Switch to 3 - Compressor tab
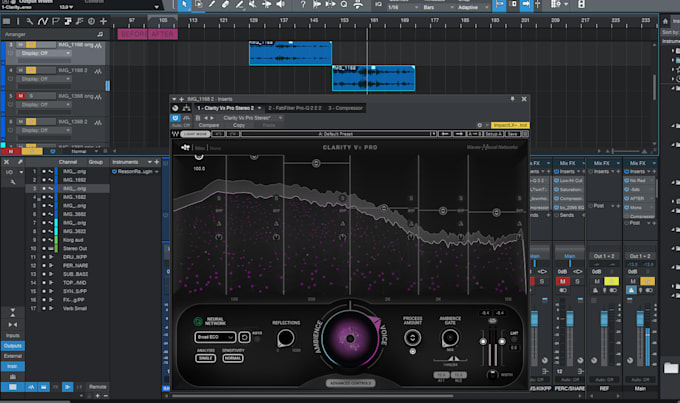The width and height of the screenshot is (680, 403). click(345, 108)
